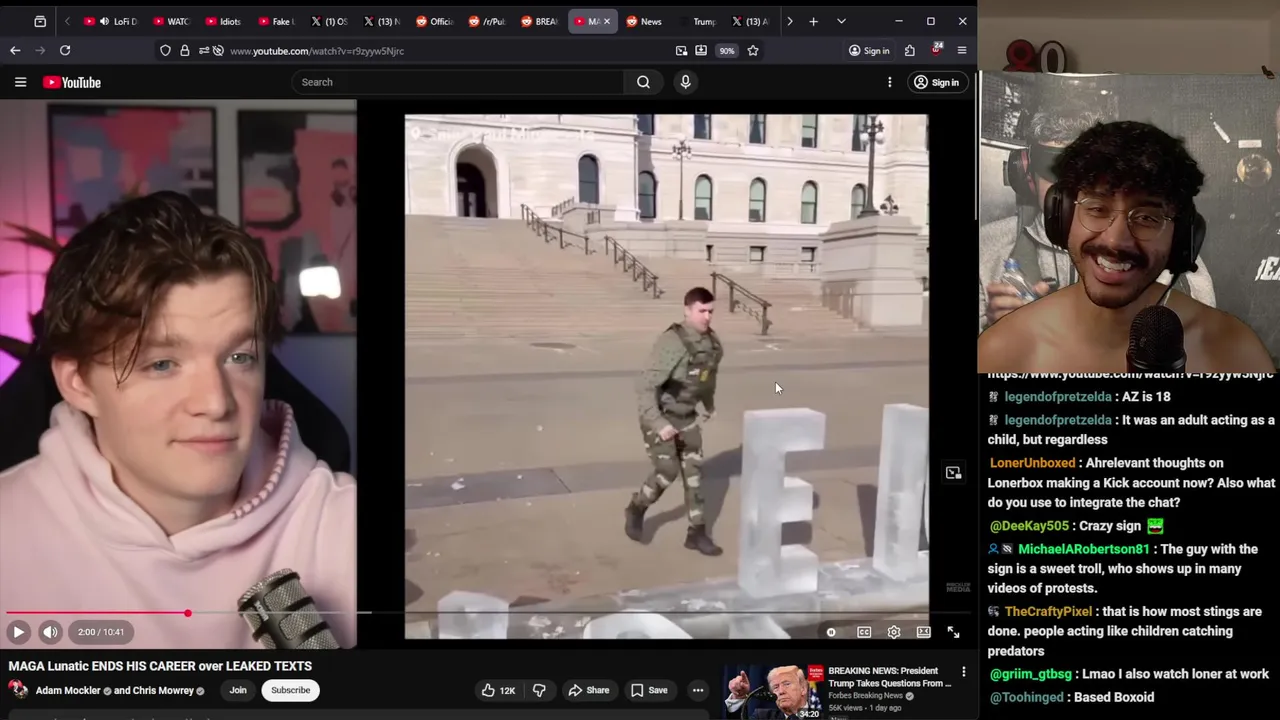Dislike the video
The height and width of the screenshot is (720, 1280).
(x=539, y=690)
